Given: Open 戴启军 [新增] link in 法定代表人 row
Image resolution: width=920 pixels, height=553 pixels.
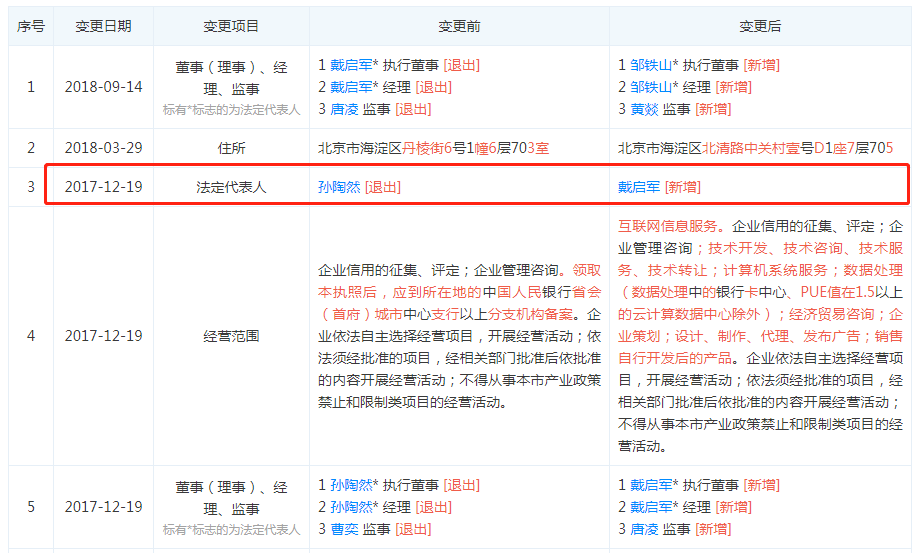Looking at the screenshot, I should click(638, 187).
